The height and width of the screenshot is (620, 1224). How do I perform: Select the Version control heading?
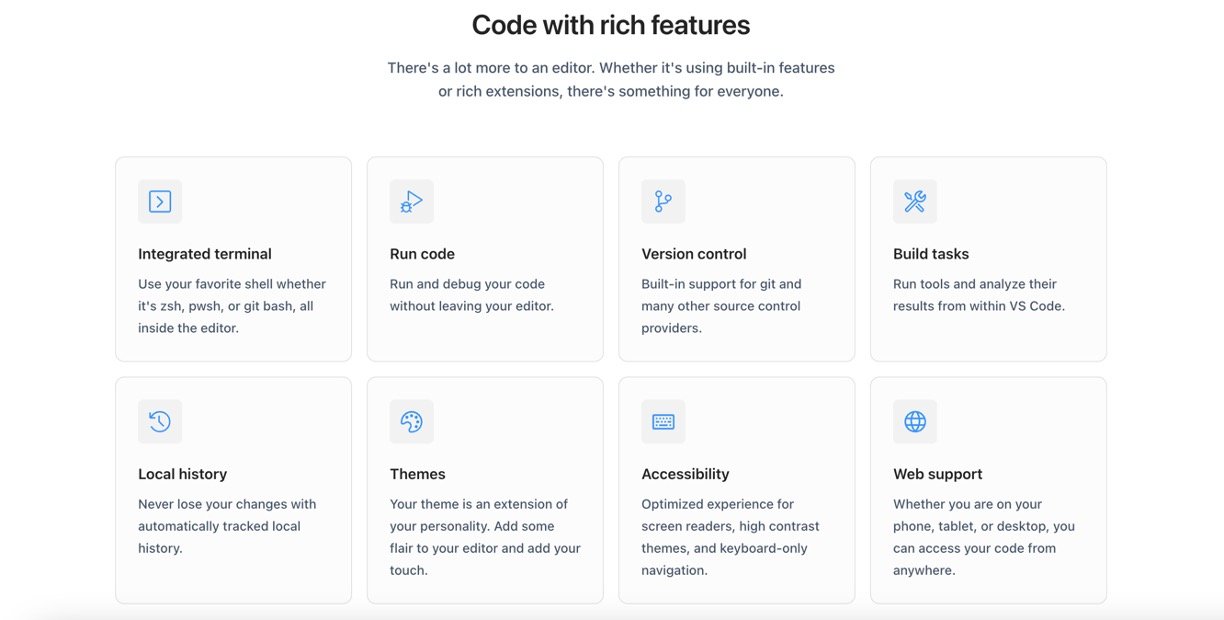point(694,254)
